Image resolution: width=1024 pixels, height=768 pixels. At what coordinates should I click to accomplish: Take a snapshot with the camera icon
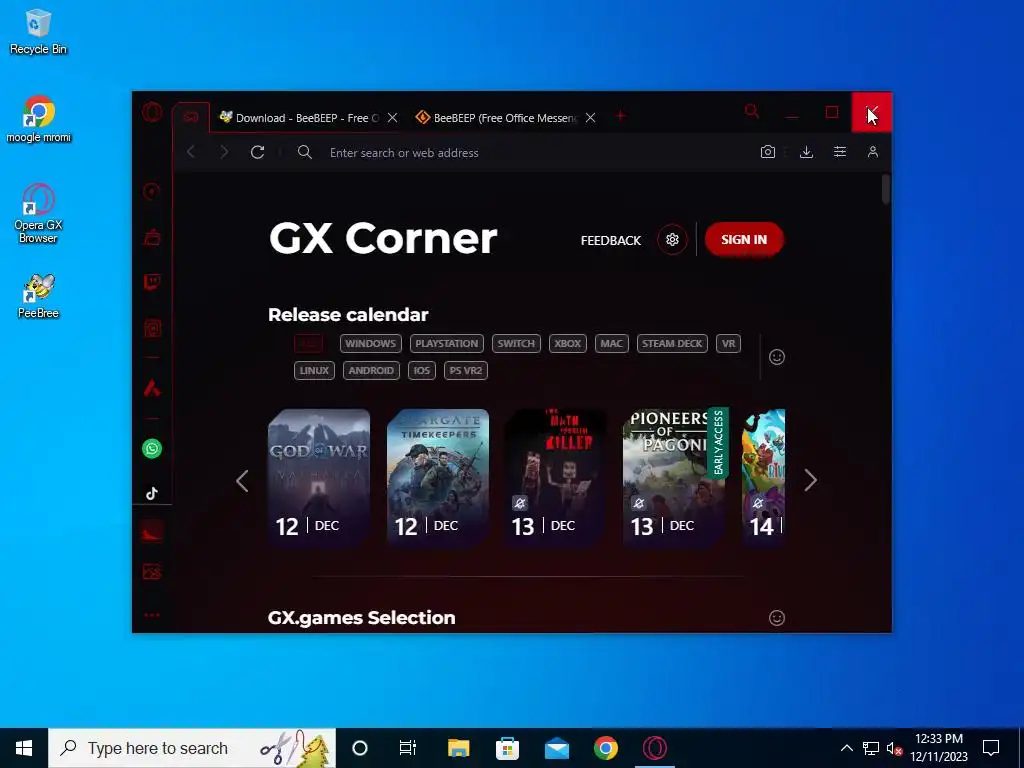click(x=768, y=152)
